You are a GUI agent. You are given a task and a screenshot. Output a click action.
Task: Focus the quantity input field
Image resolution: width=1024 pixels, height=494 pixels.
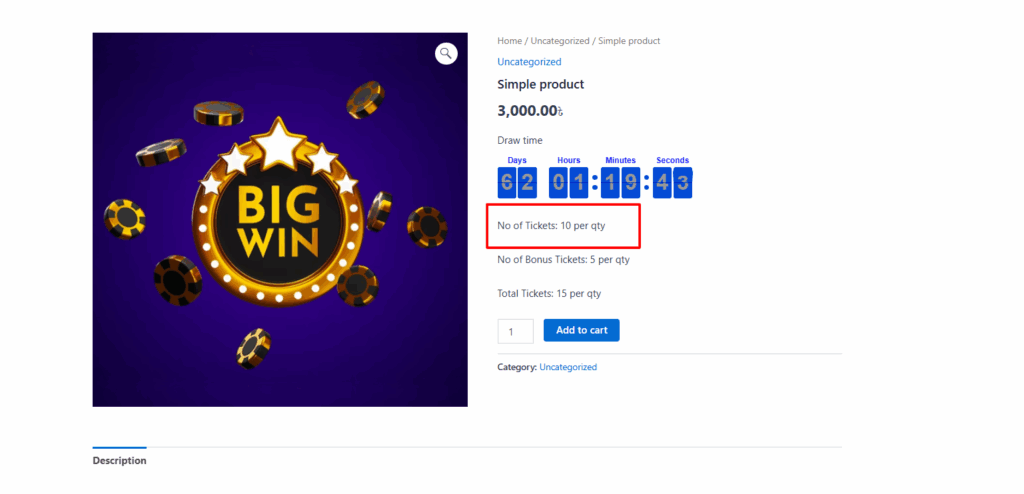(x=515, y=331)
